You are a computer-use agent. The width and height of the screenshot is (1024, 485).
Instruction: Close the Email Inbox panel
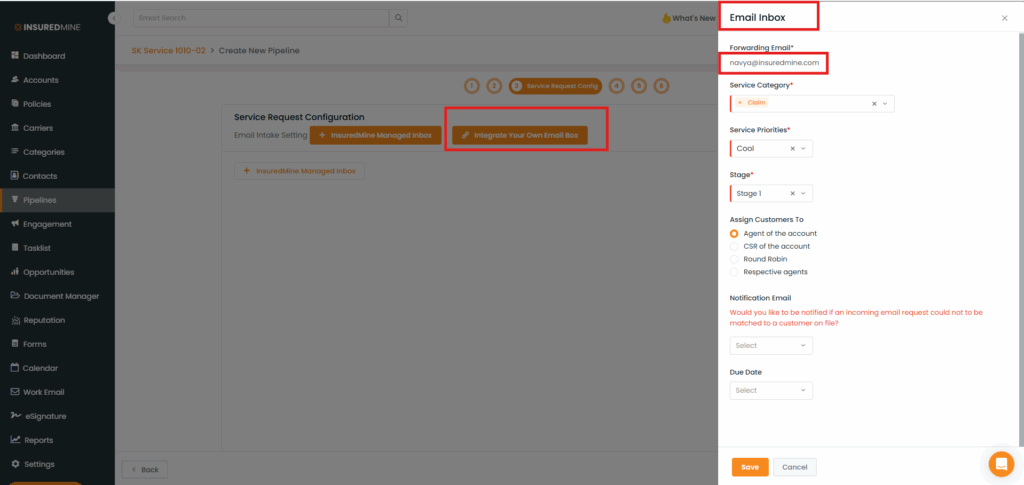(1004, 18)
